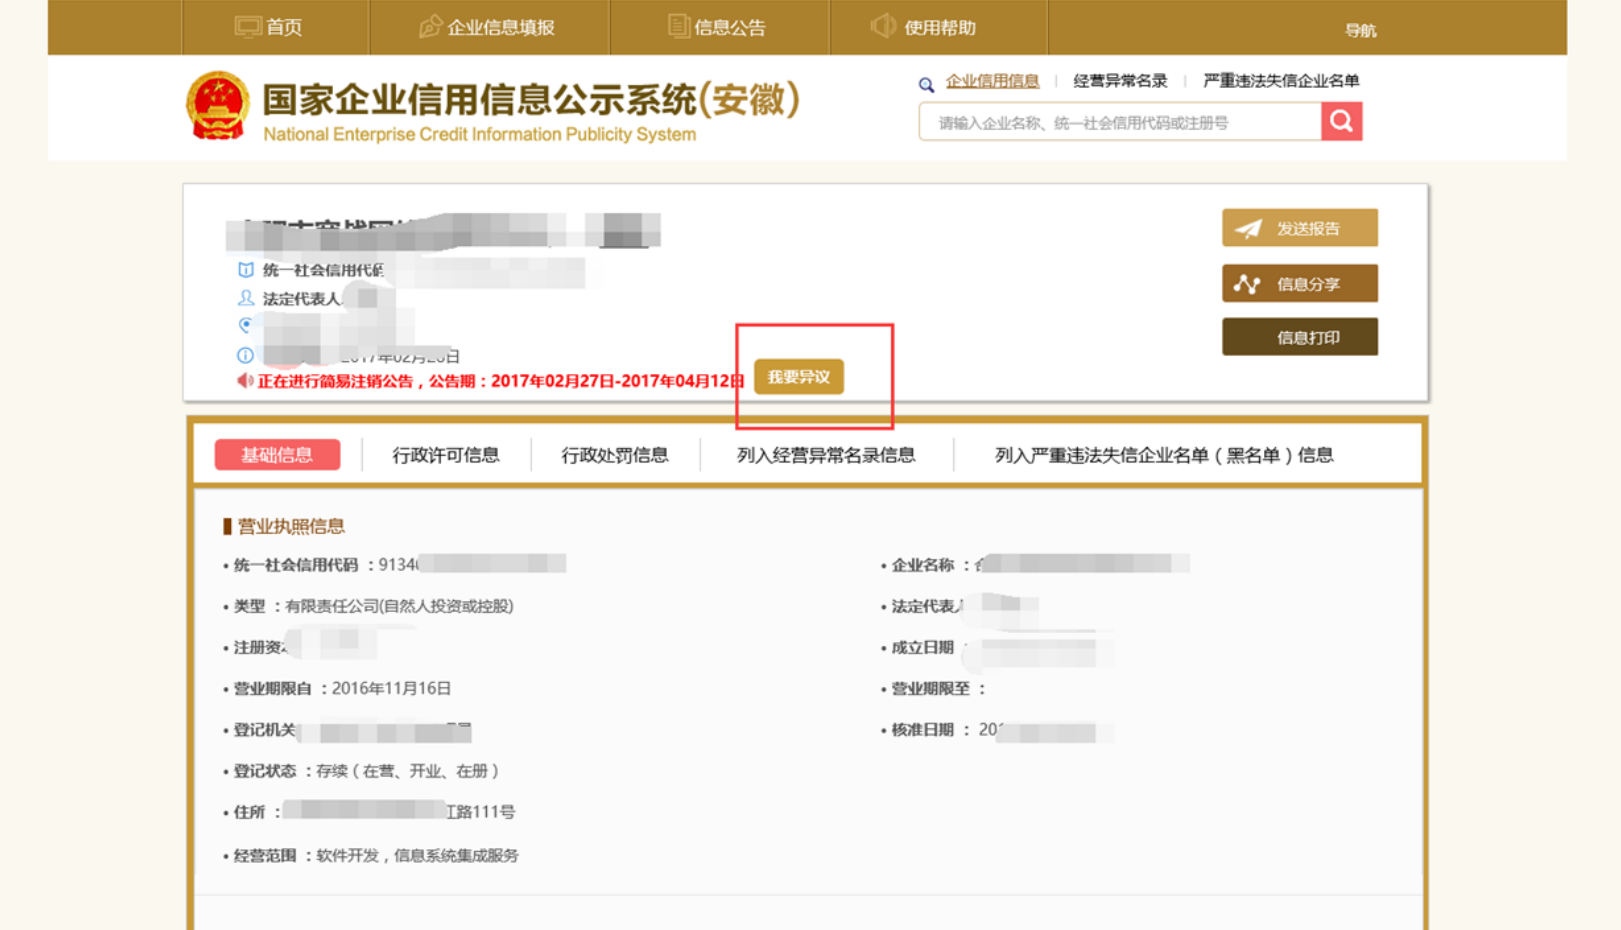Click the location pin icon in the company card

(245, 325)
